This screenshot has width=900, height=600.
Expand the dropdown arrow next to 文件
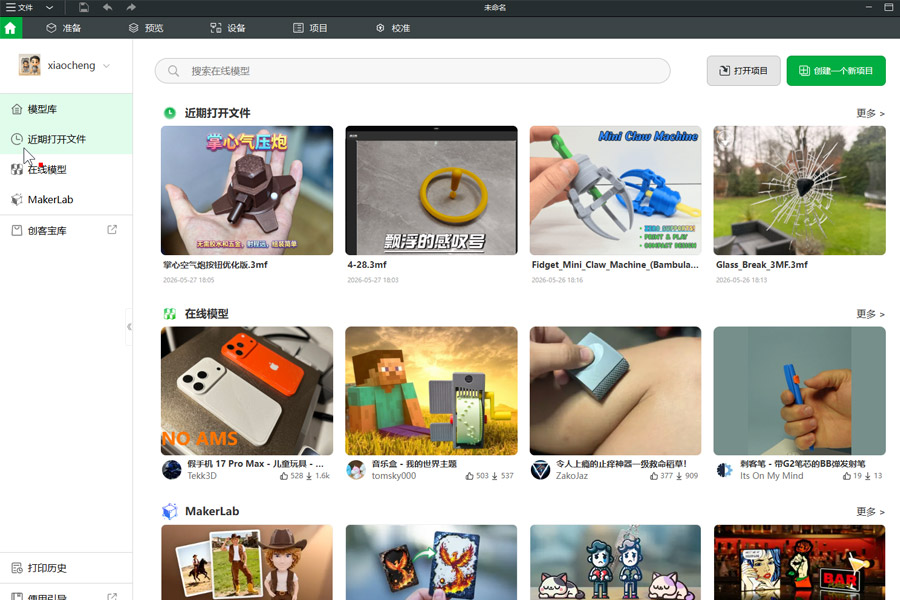pos(49,7)
